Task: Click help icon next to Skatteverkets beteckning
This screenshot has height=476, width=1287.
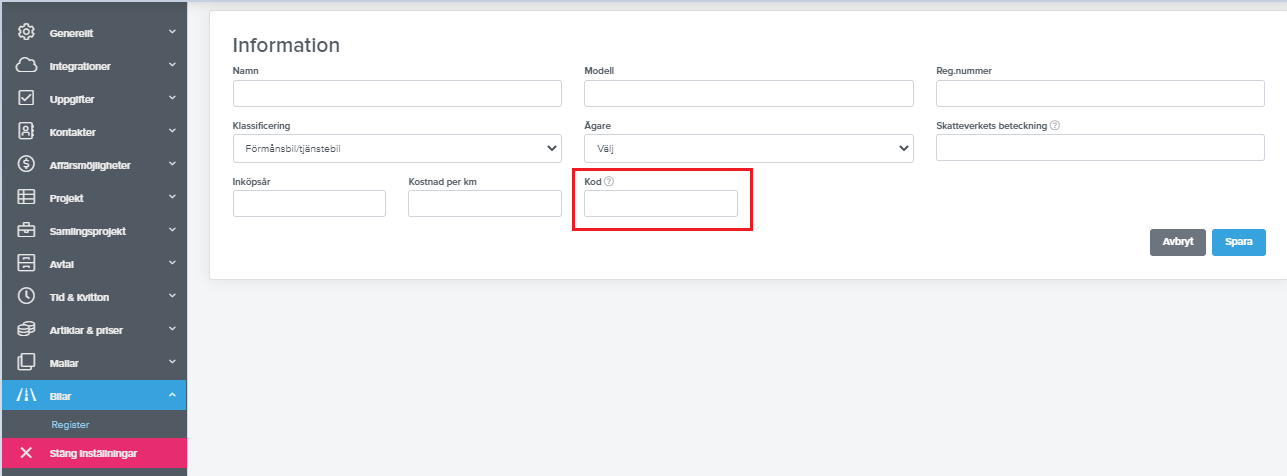Action: coord(1055,126)
